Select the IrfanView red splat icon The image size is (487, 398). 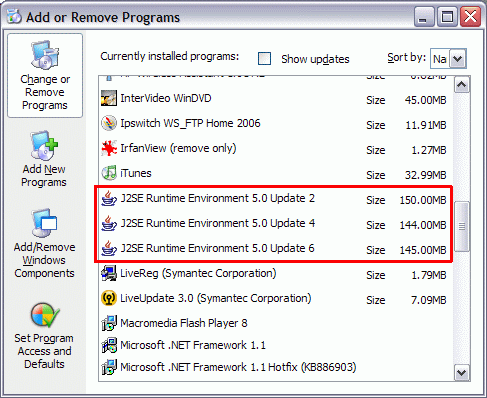(x=109, y=148)
